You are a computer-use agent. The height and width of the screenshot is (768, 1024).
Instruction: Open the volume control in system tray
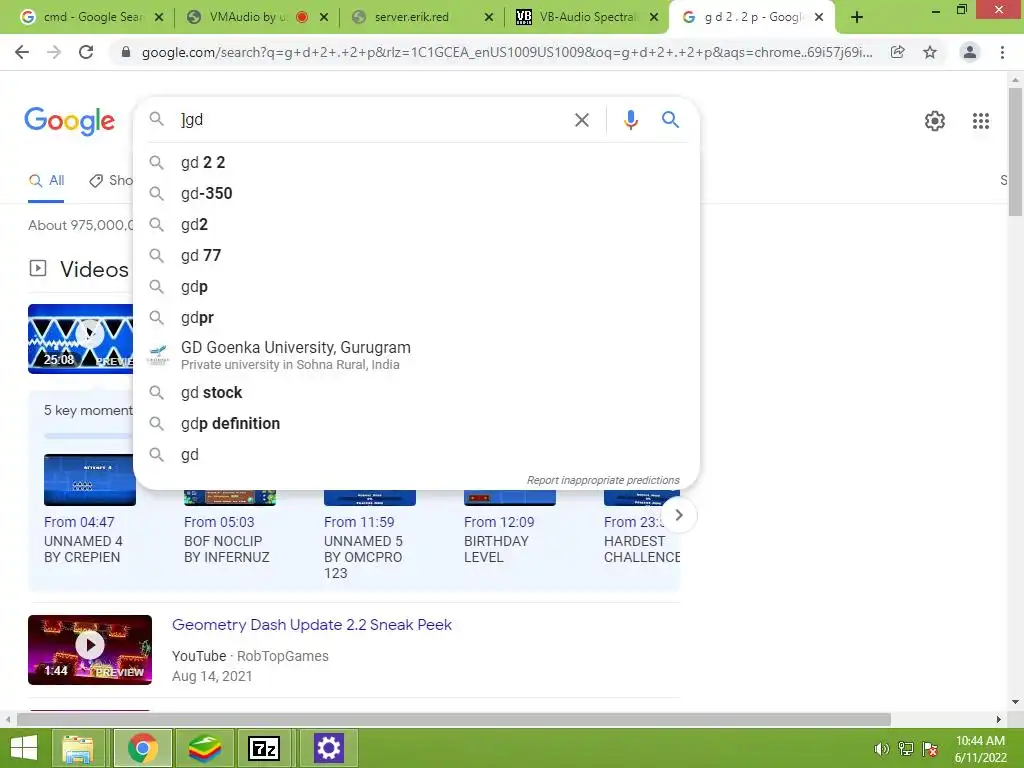click(x=881, y=749)
